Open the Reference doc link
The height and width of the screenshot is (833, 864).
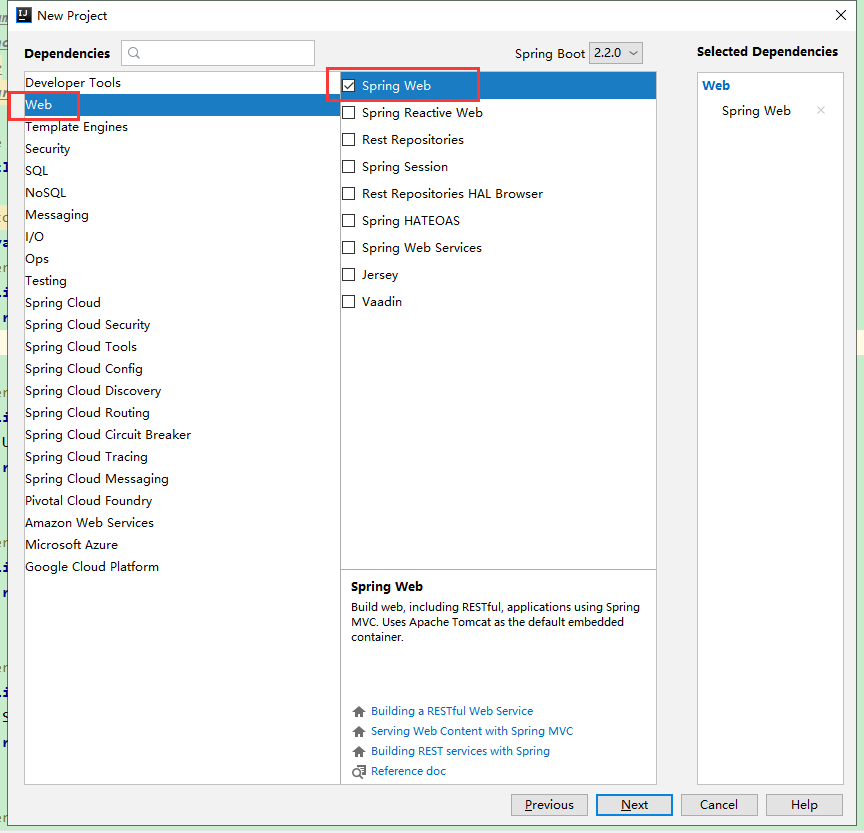click(x=408, y=771)
